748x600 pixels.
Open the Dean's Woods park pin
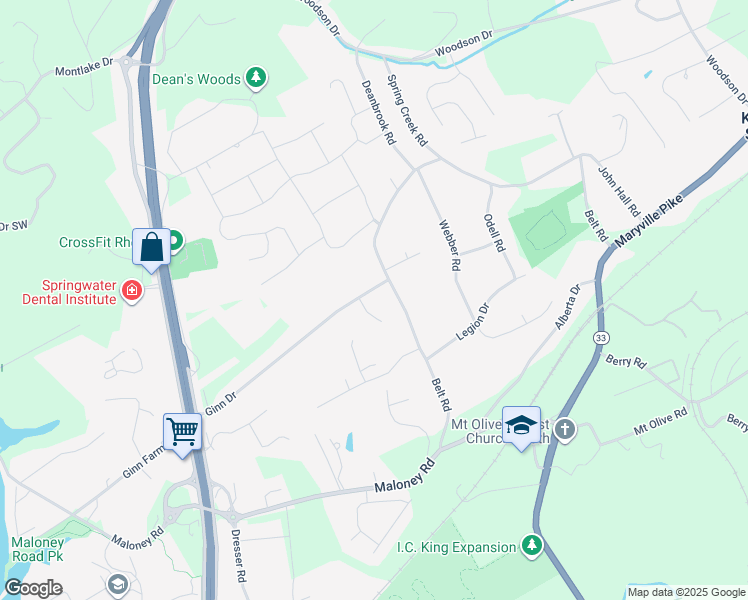[x=256, y=78]
